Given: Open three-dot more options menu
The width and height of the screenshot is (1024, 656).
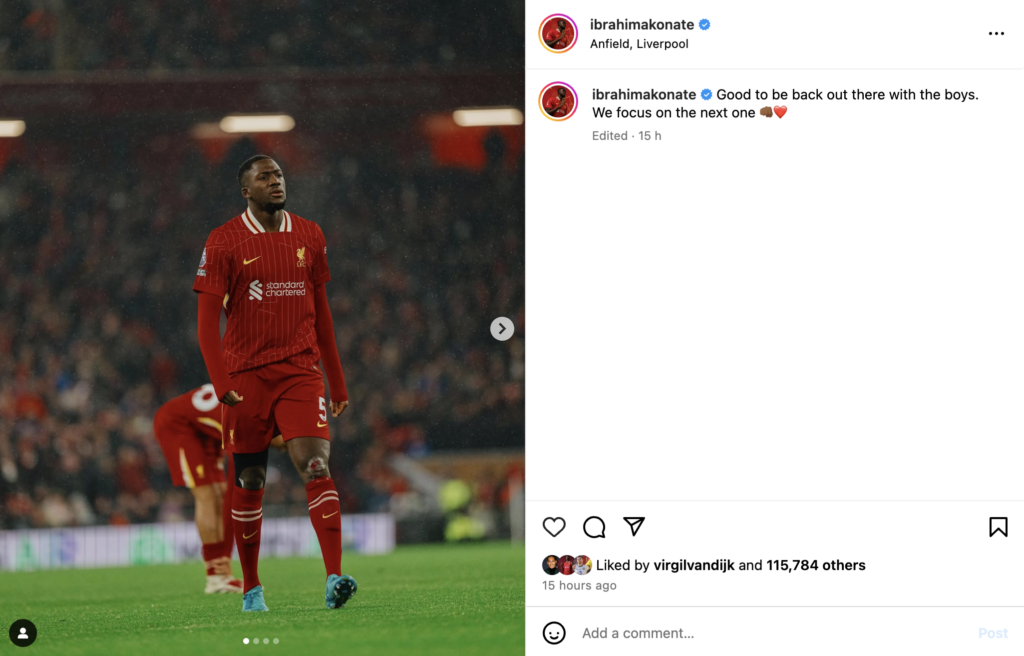Looking at the screenshot, I should pos(996,33).
